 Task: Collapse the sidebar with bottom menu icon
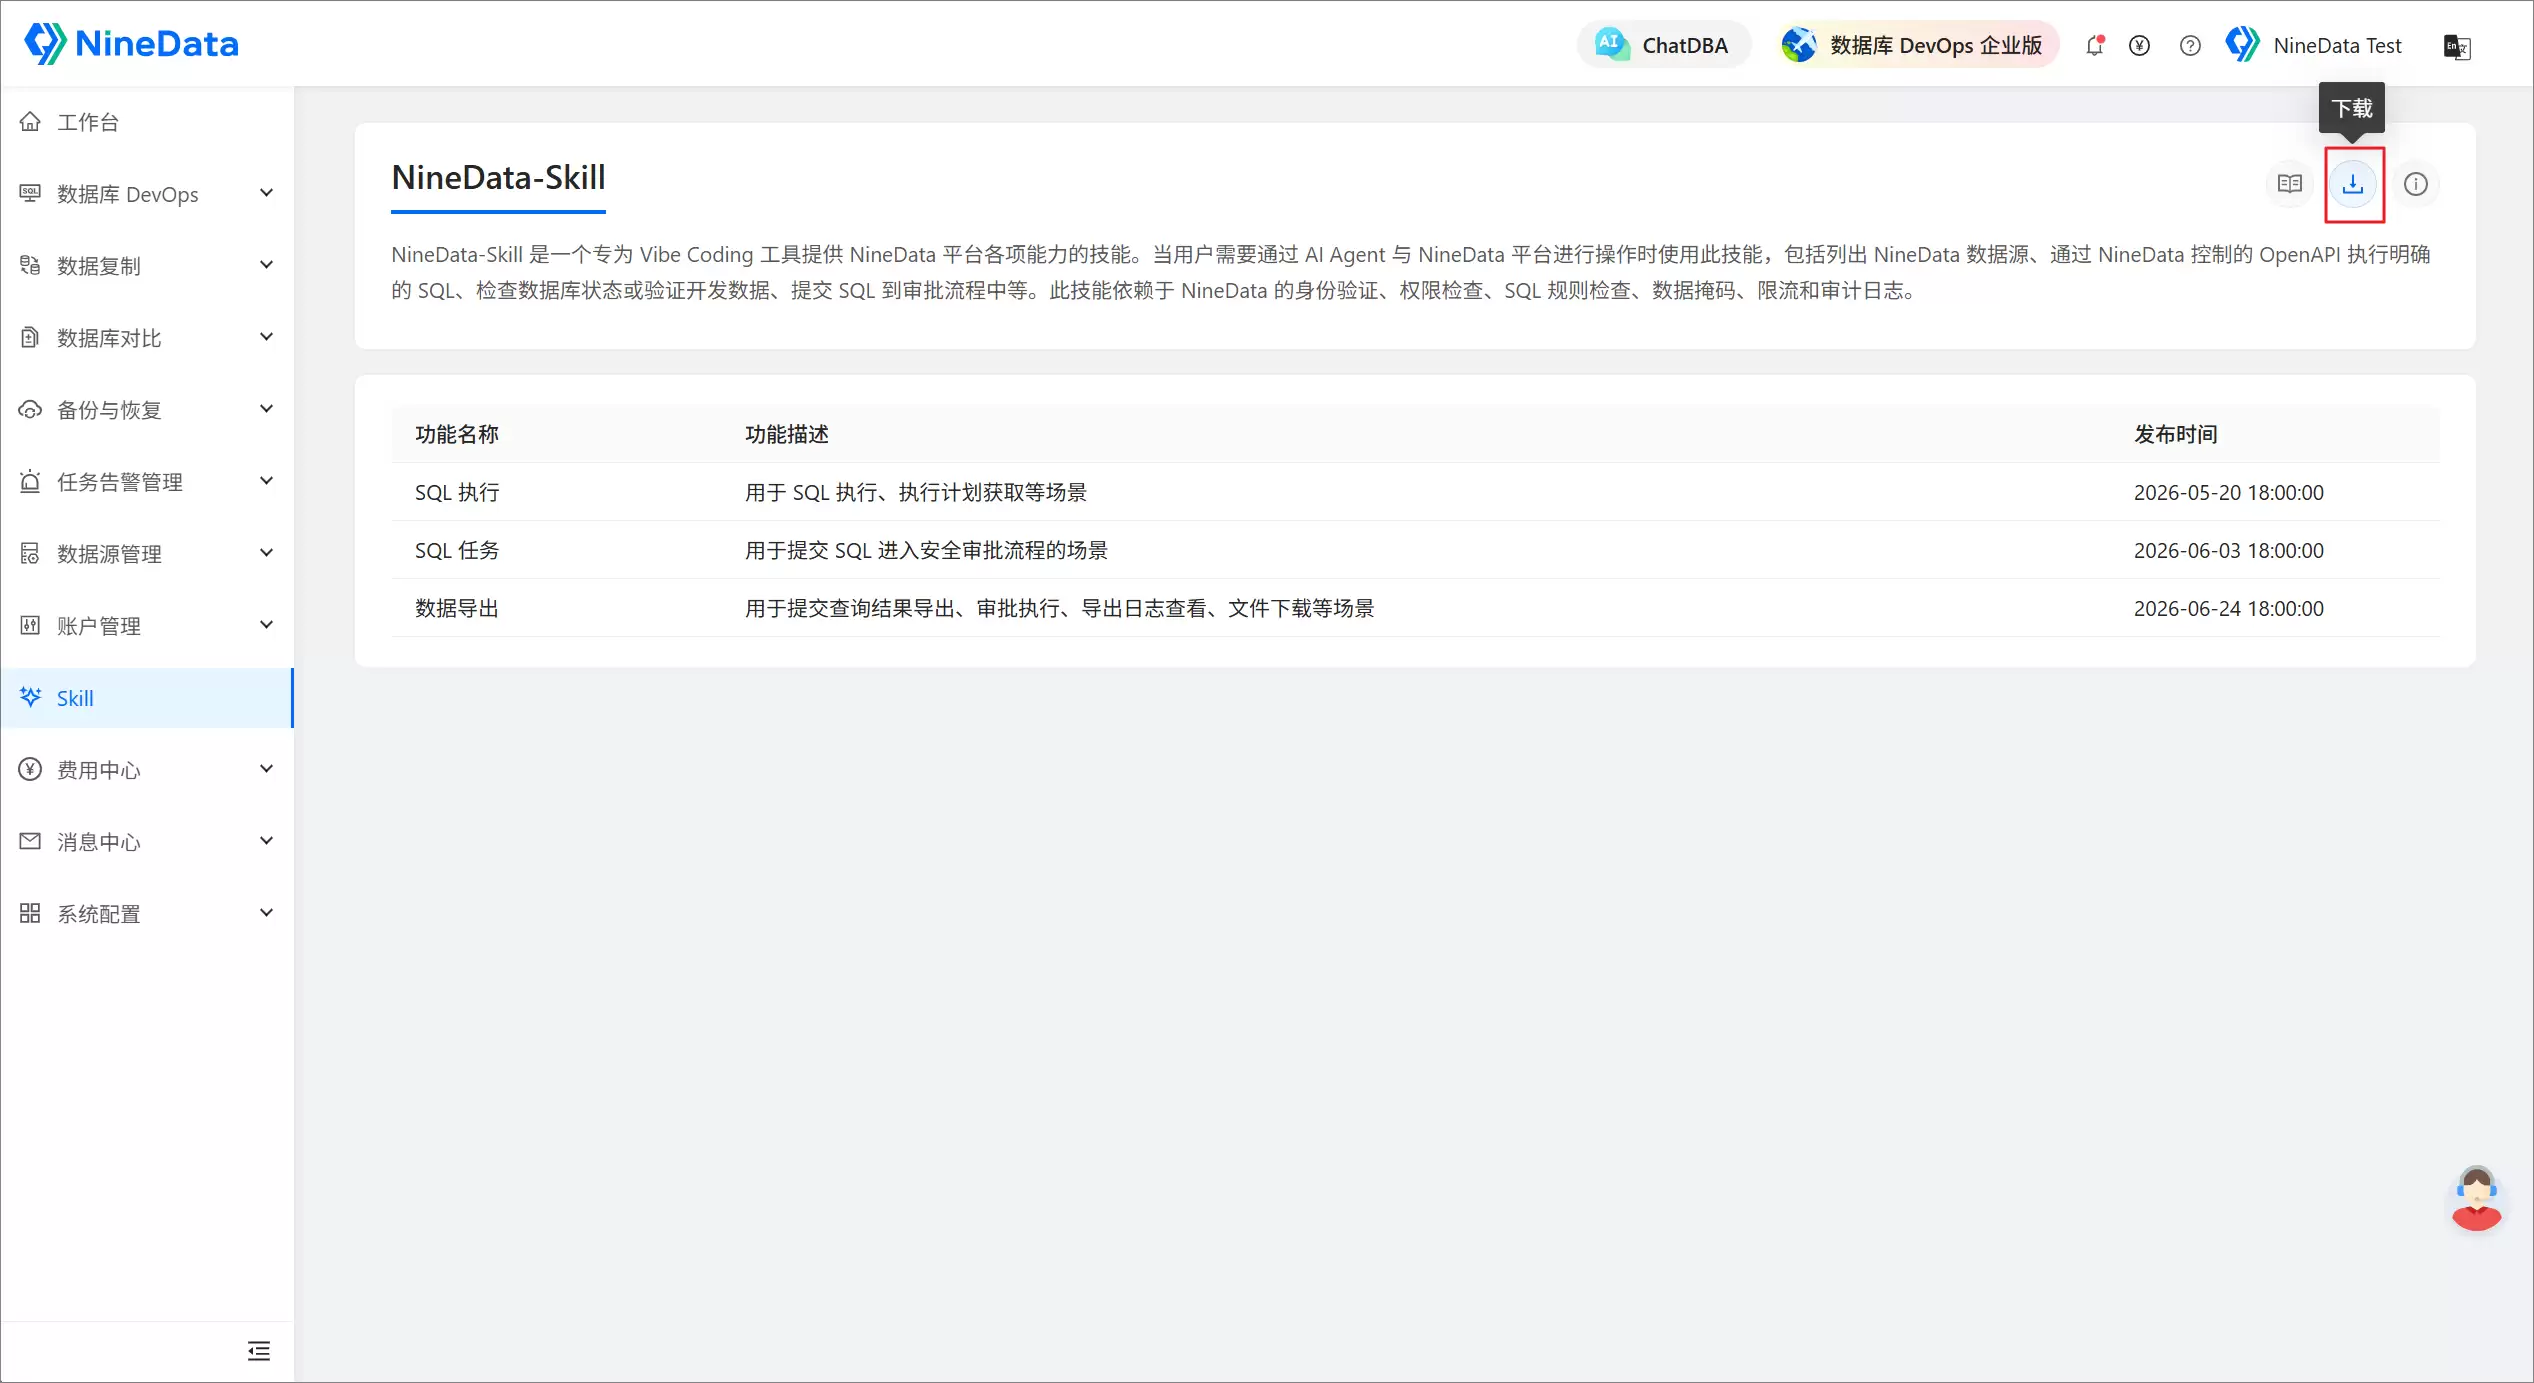pos(259,1351)
